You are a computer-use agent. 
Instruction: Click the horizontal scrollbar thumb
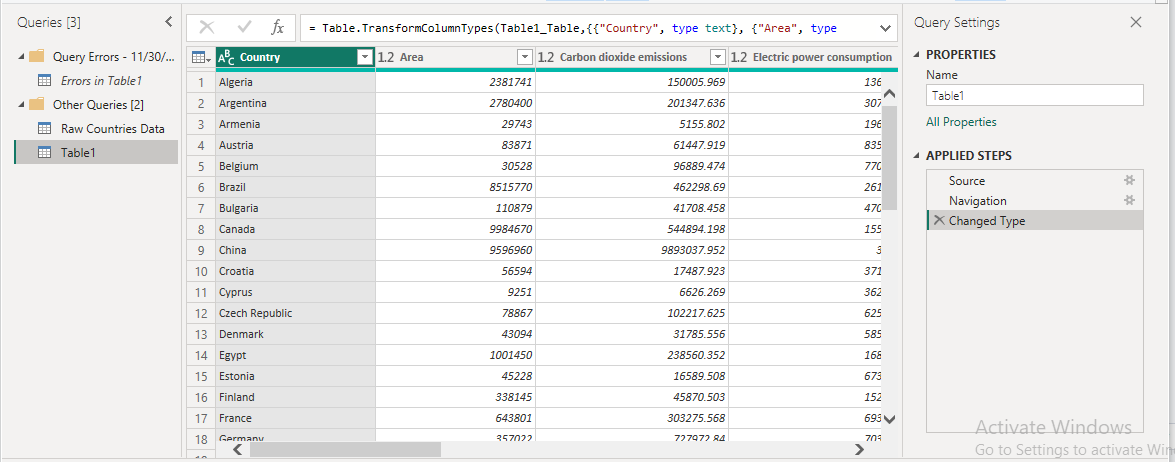tap(345, 450)
